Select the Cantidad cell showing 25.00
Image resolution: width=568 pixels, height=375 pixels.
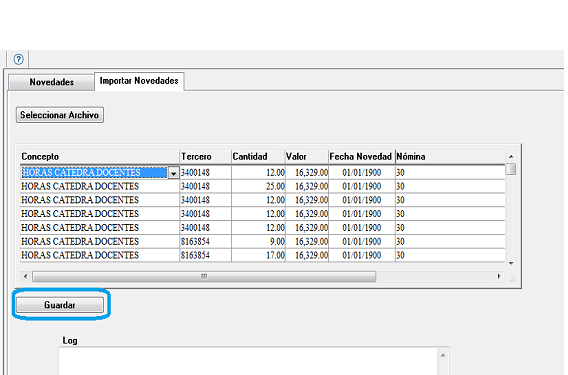pyautogui.click(x=258, y=186)
